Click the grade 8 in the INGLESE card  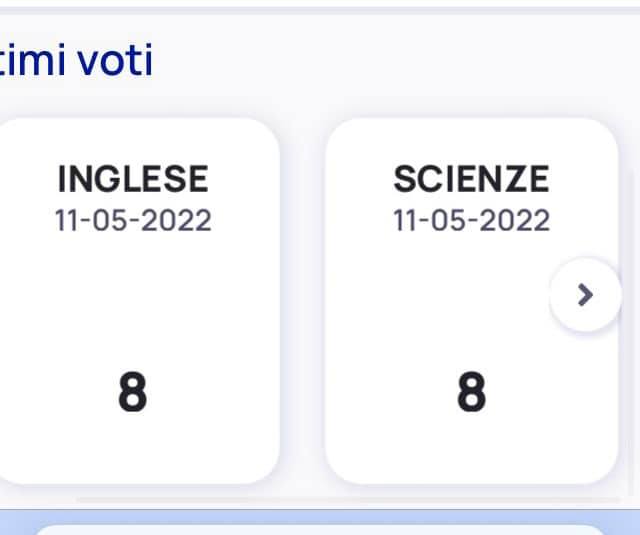pyautogui.click(x=133, y=392)
